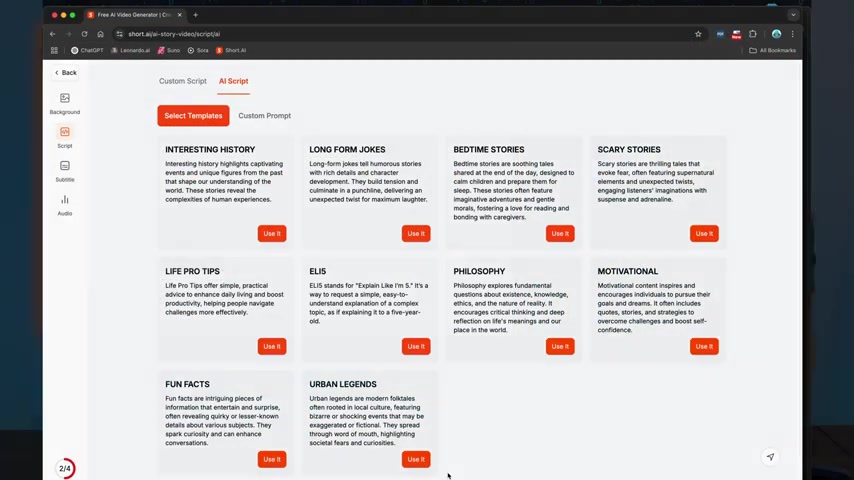Open the Leonardo.ai bookmark
Viewport: 854px width, 480px height.
(130, 50)
